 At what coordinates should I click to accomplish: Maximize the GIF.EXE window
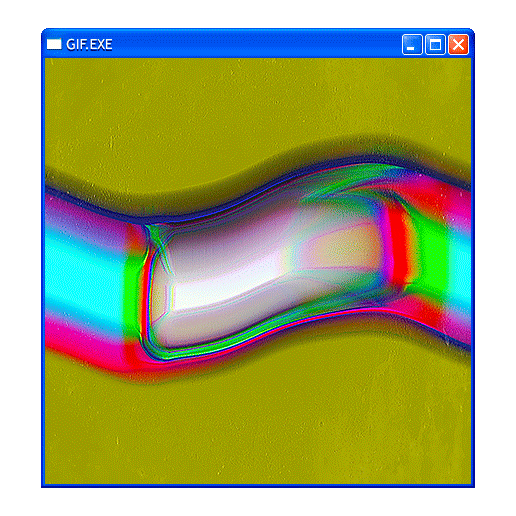click(435, 44)
